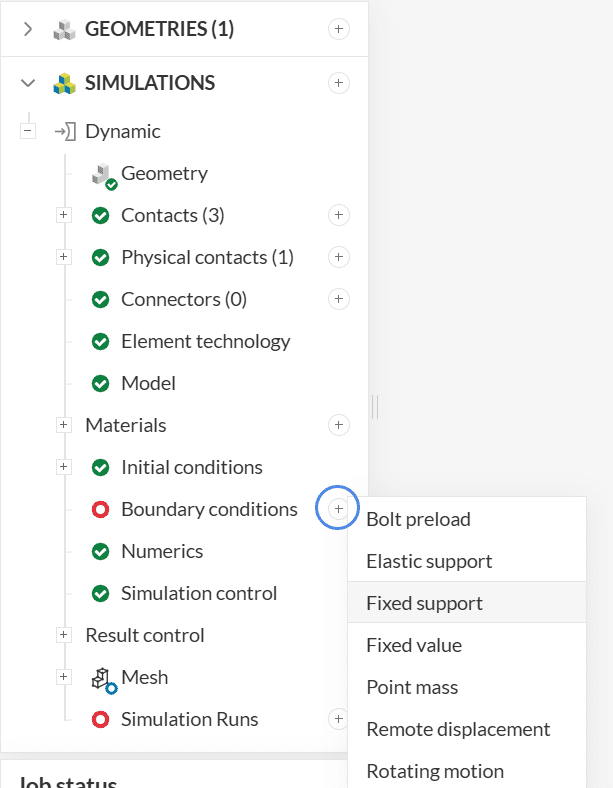Choose Bolt preload boundary condition

(x=418, y=519)
